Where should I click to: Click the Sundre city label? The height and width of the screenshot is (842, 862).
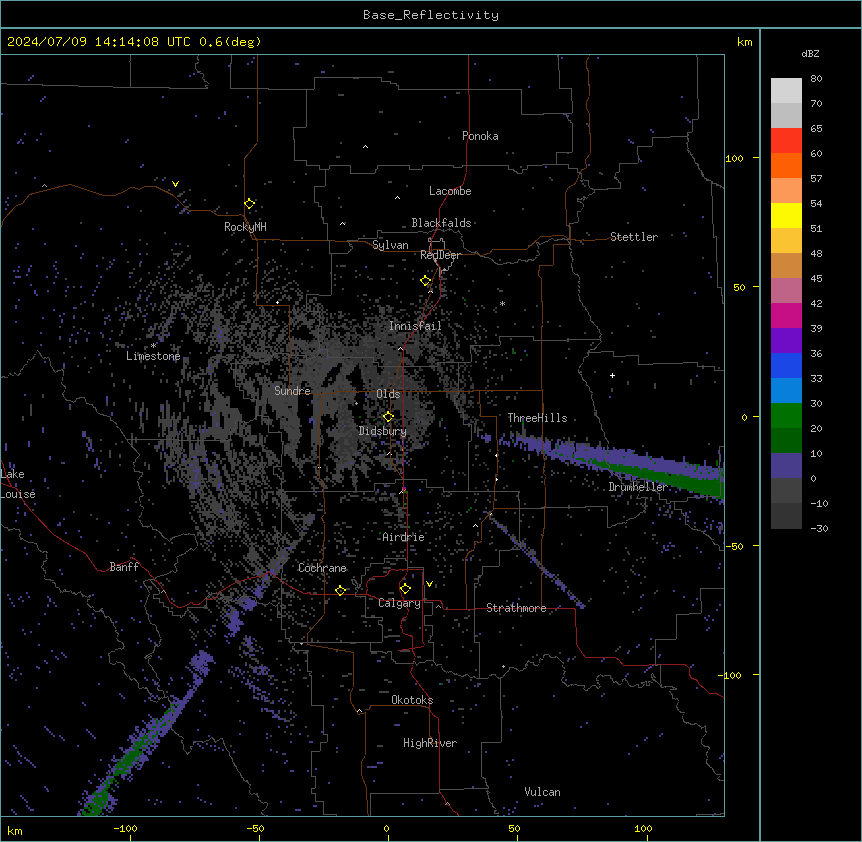pyautogui.click(x=292, y=391)
